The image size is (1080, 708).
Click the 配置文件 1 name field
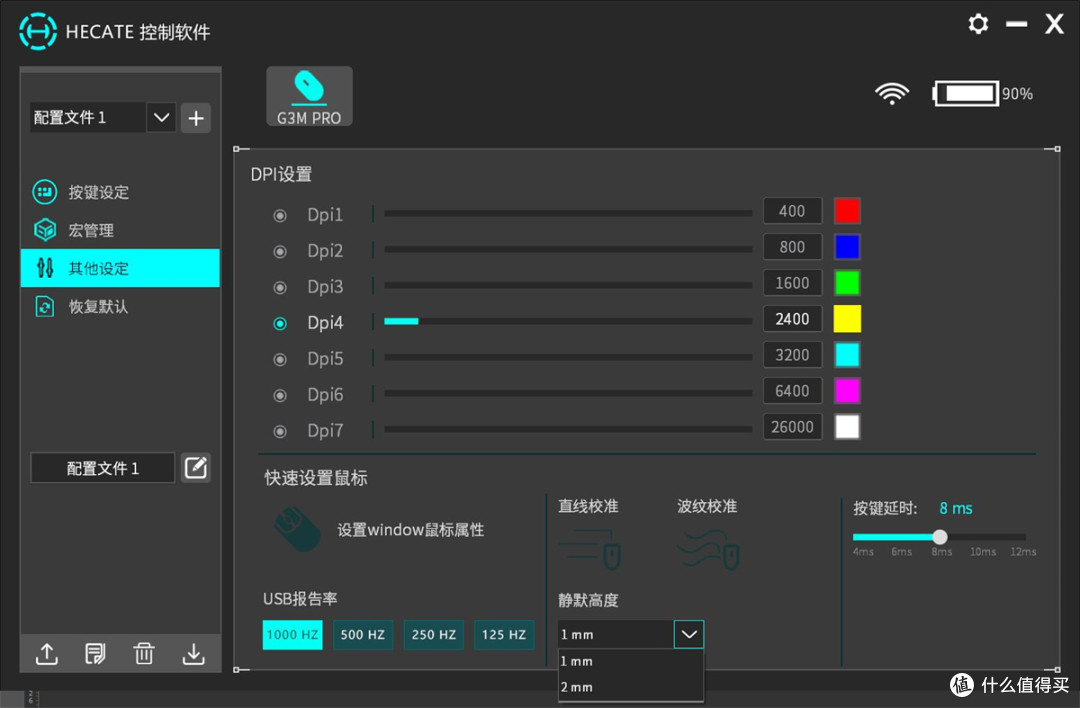point(103,468)
